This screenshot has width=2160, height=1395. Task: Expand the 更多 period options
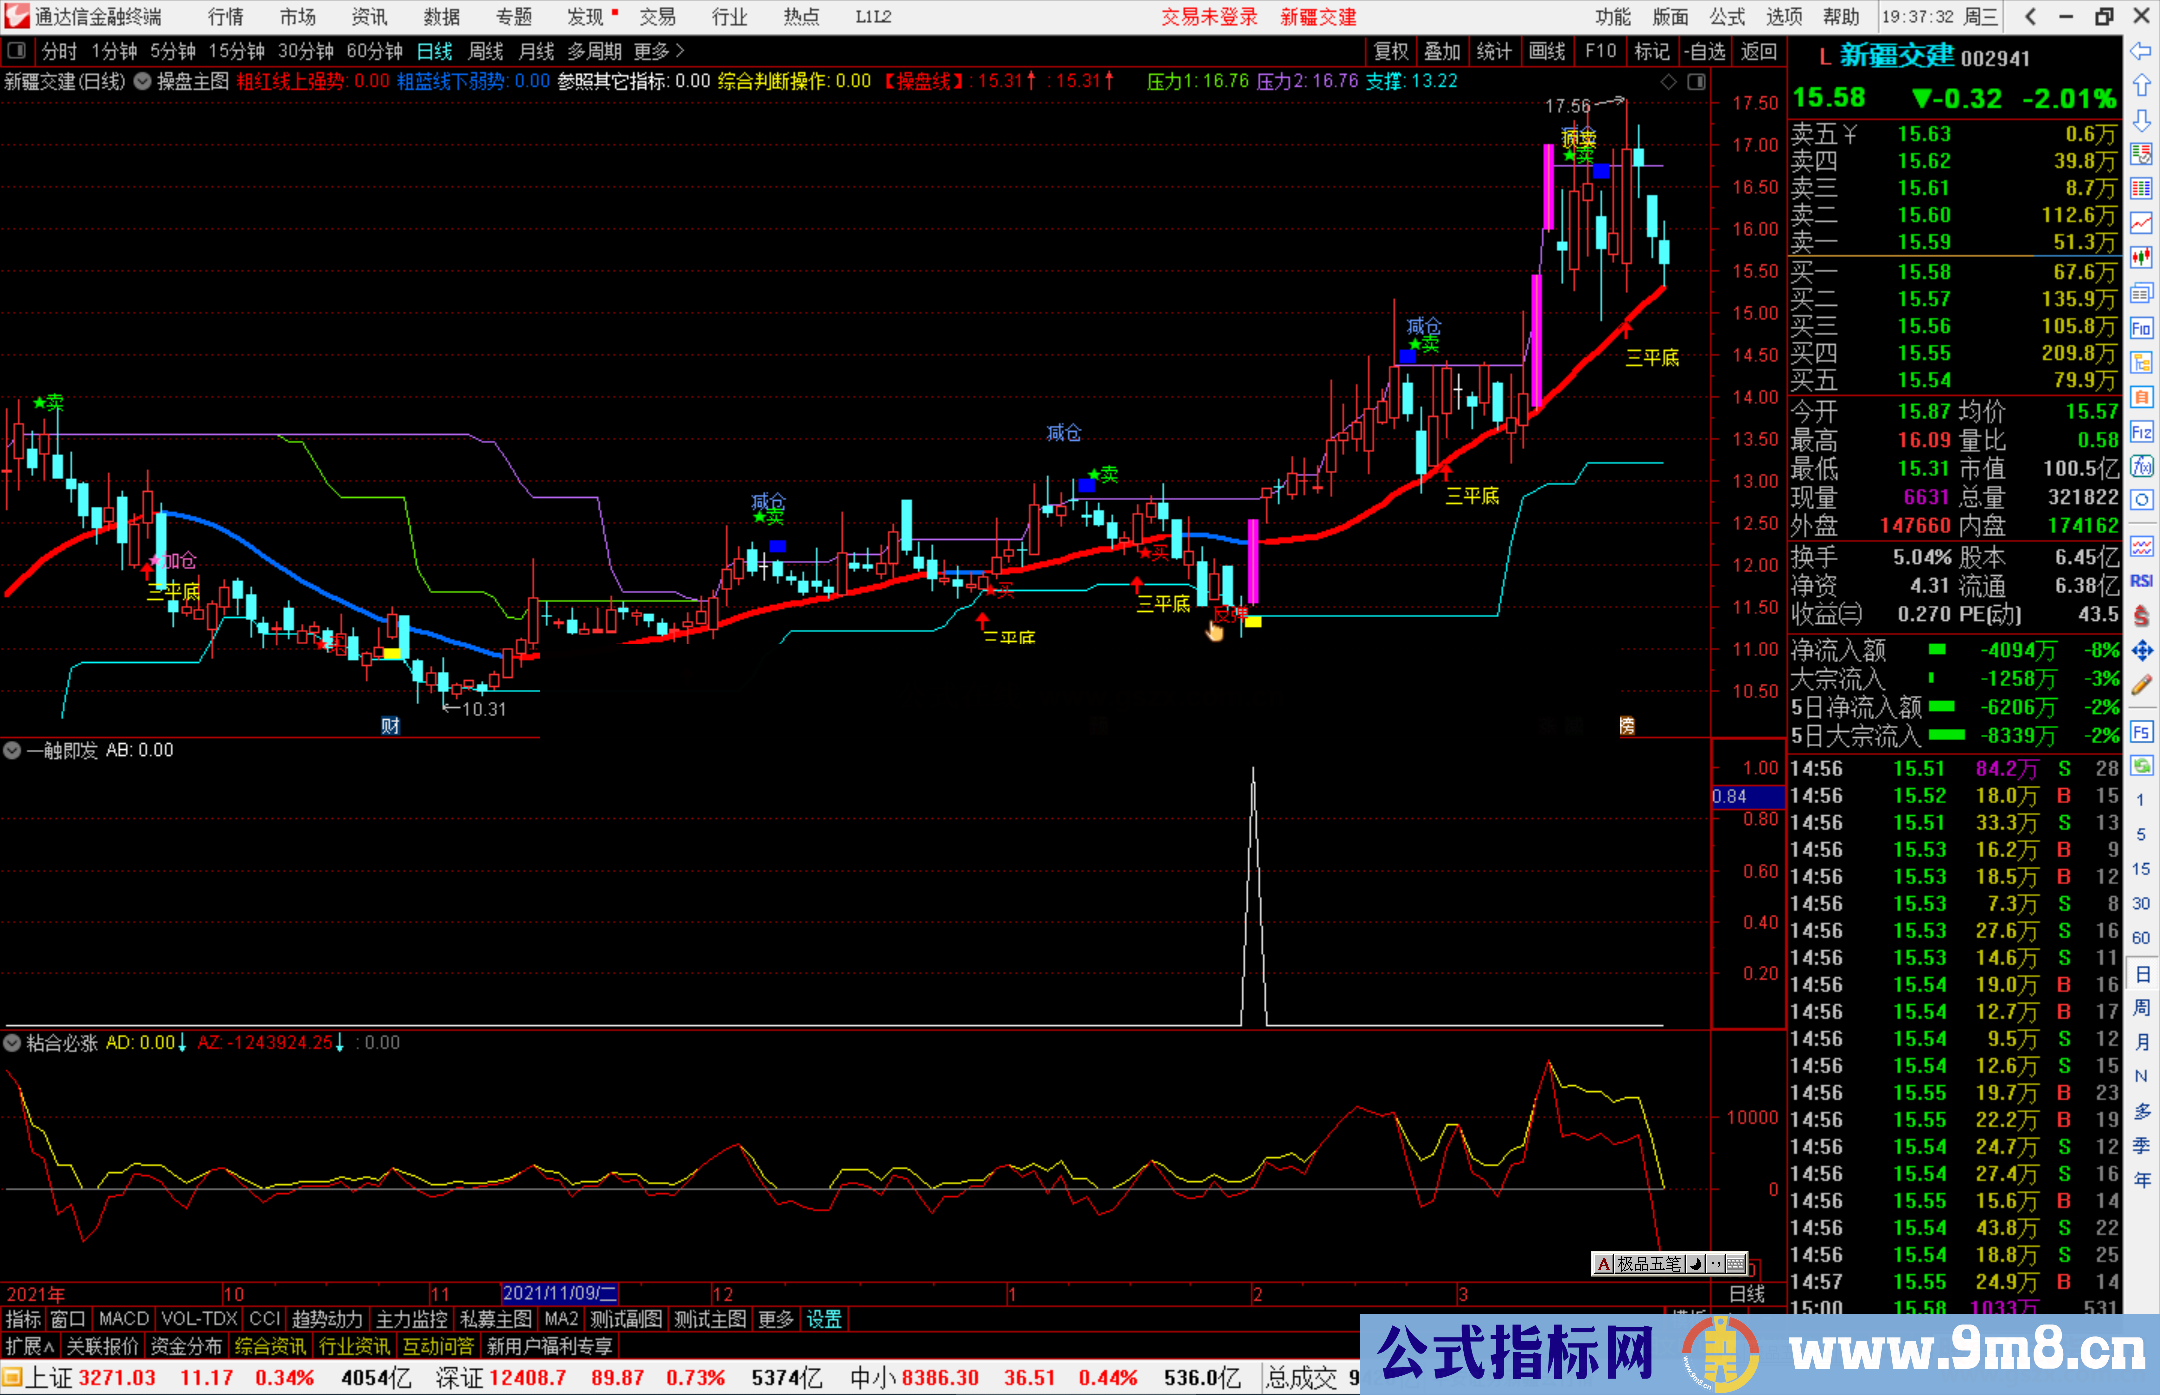[x=658, y=51]
